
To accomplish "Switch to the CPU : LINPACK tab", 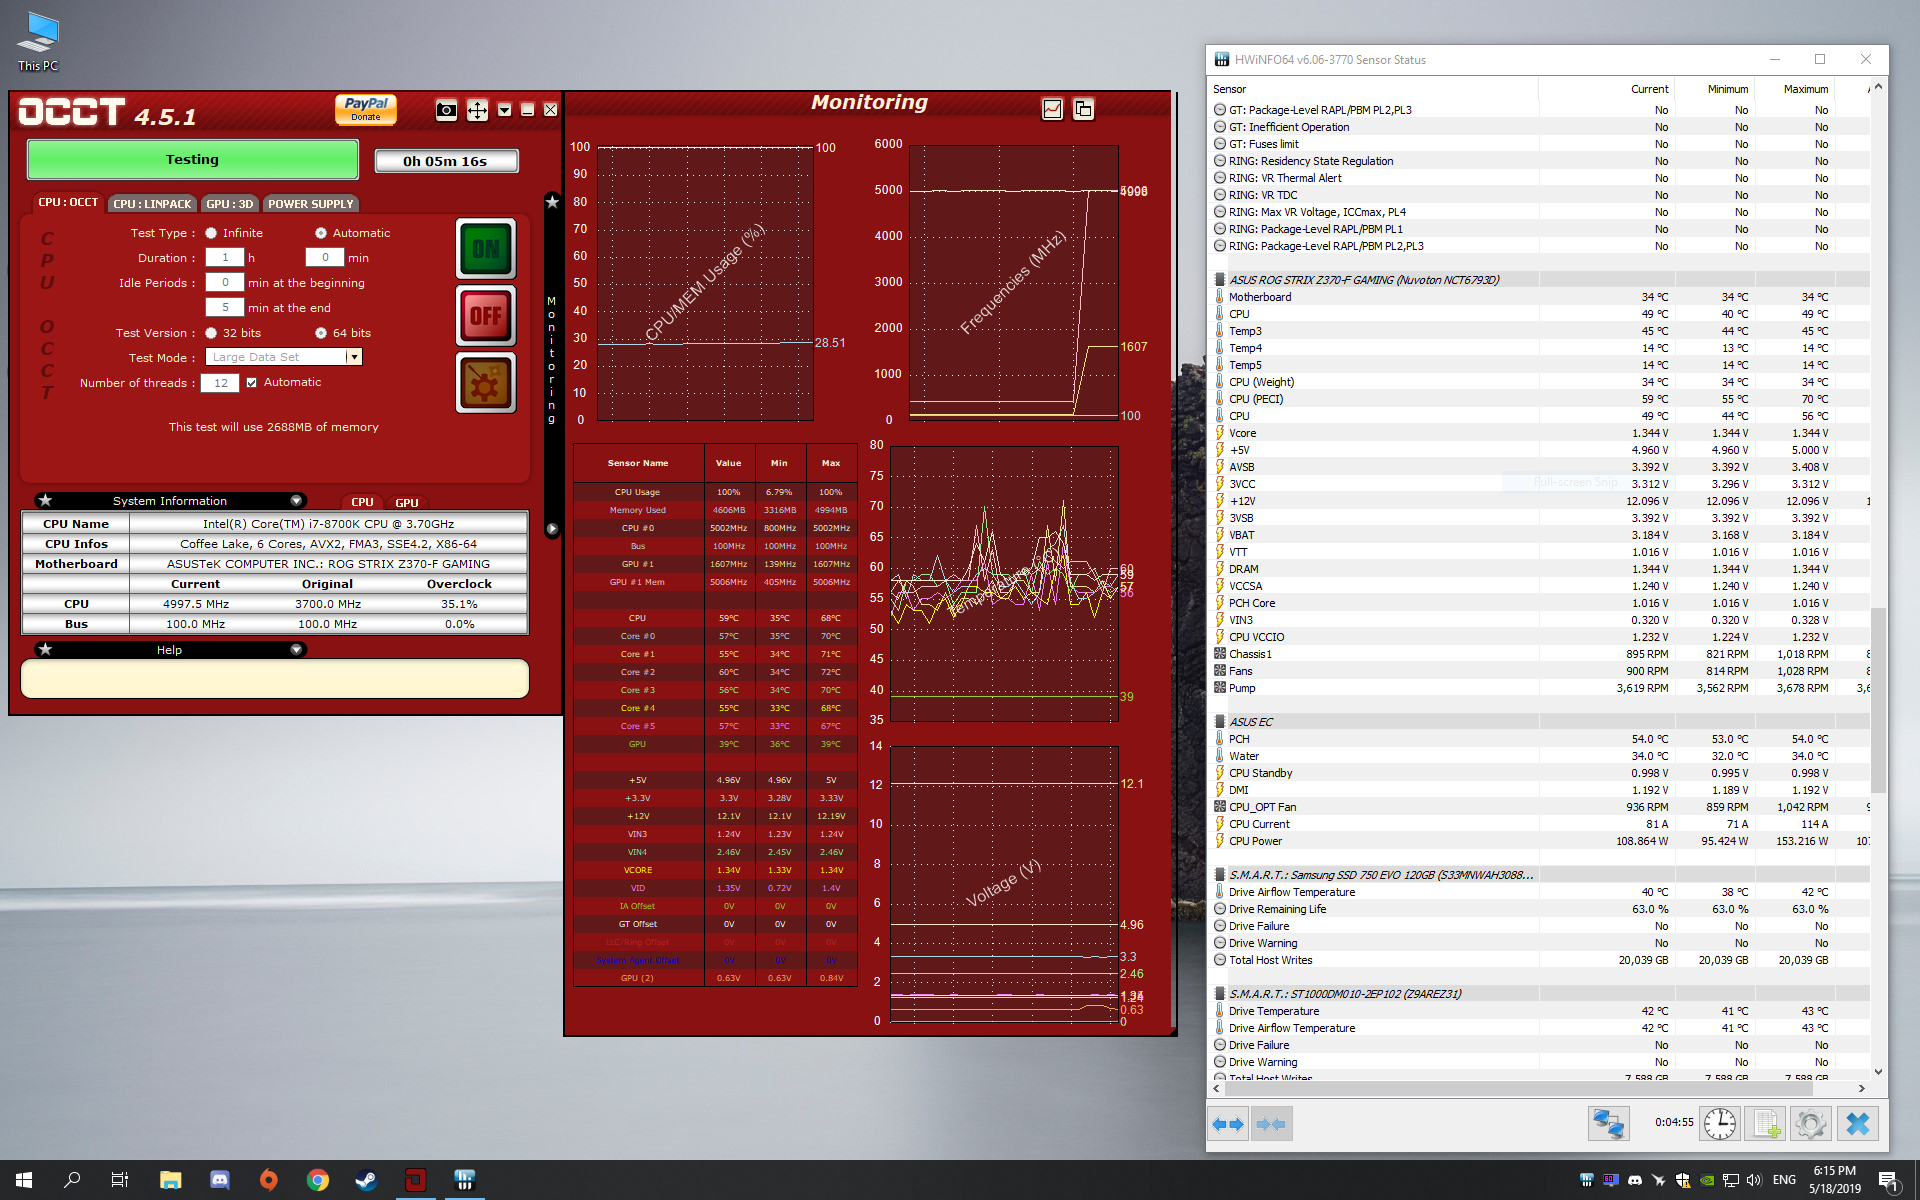I will click(152, 204).
